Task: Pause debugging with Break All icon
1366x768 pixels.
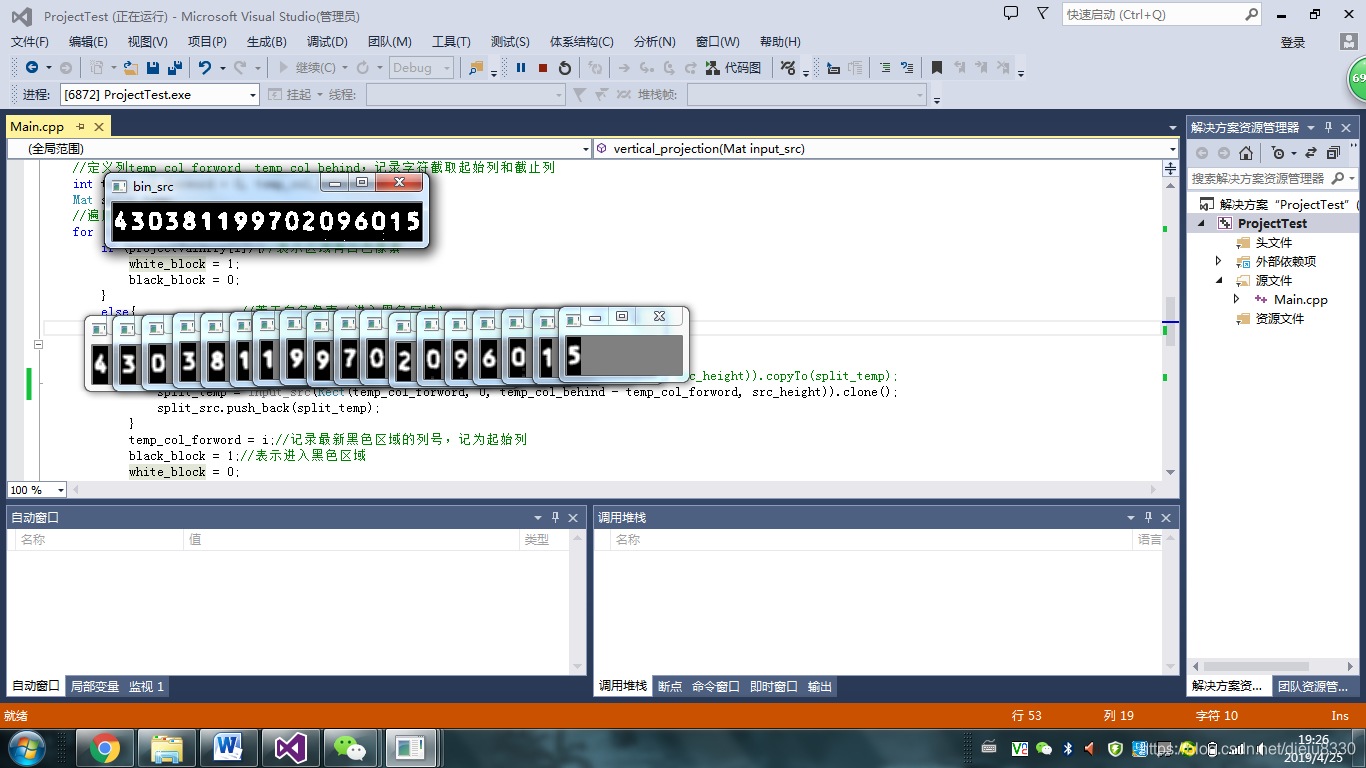Action: pyautogui.click(x=521, y=68)
